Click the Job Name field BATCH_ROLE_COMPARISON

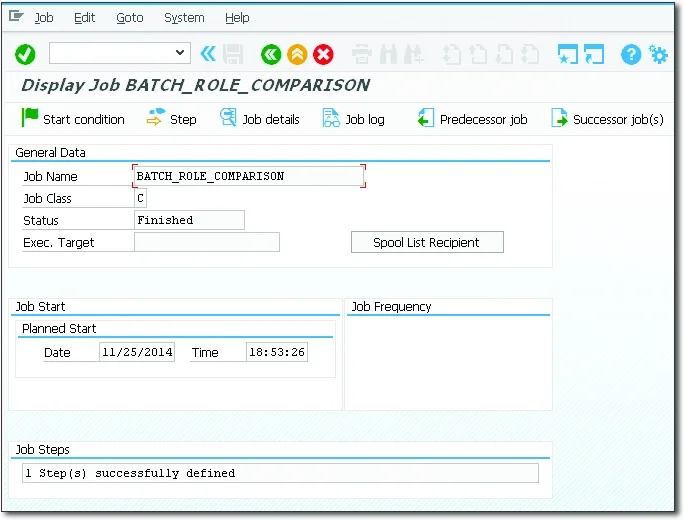(249, 176)
